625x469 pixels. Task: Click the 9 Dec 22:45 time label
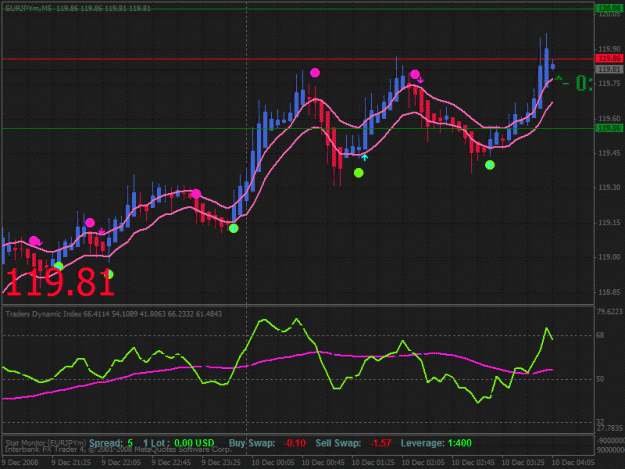pos(171,462)
